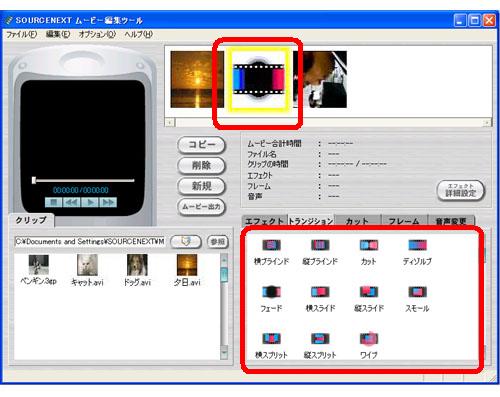The image size is (500, 397).
Task: Select the 横ブラインド transition icon
Action: (271, 245)
